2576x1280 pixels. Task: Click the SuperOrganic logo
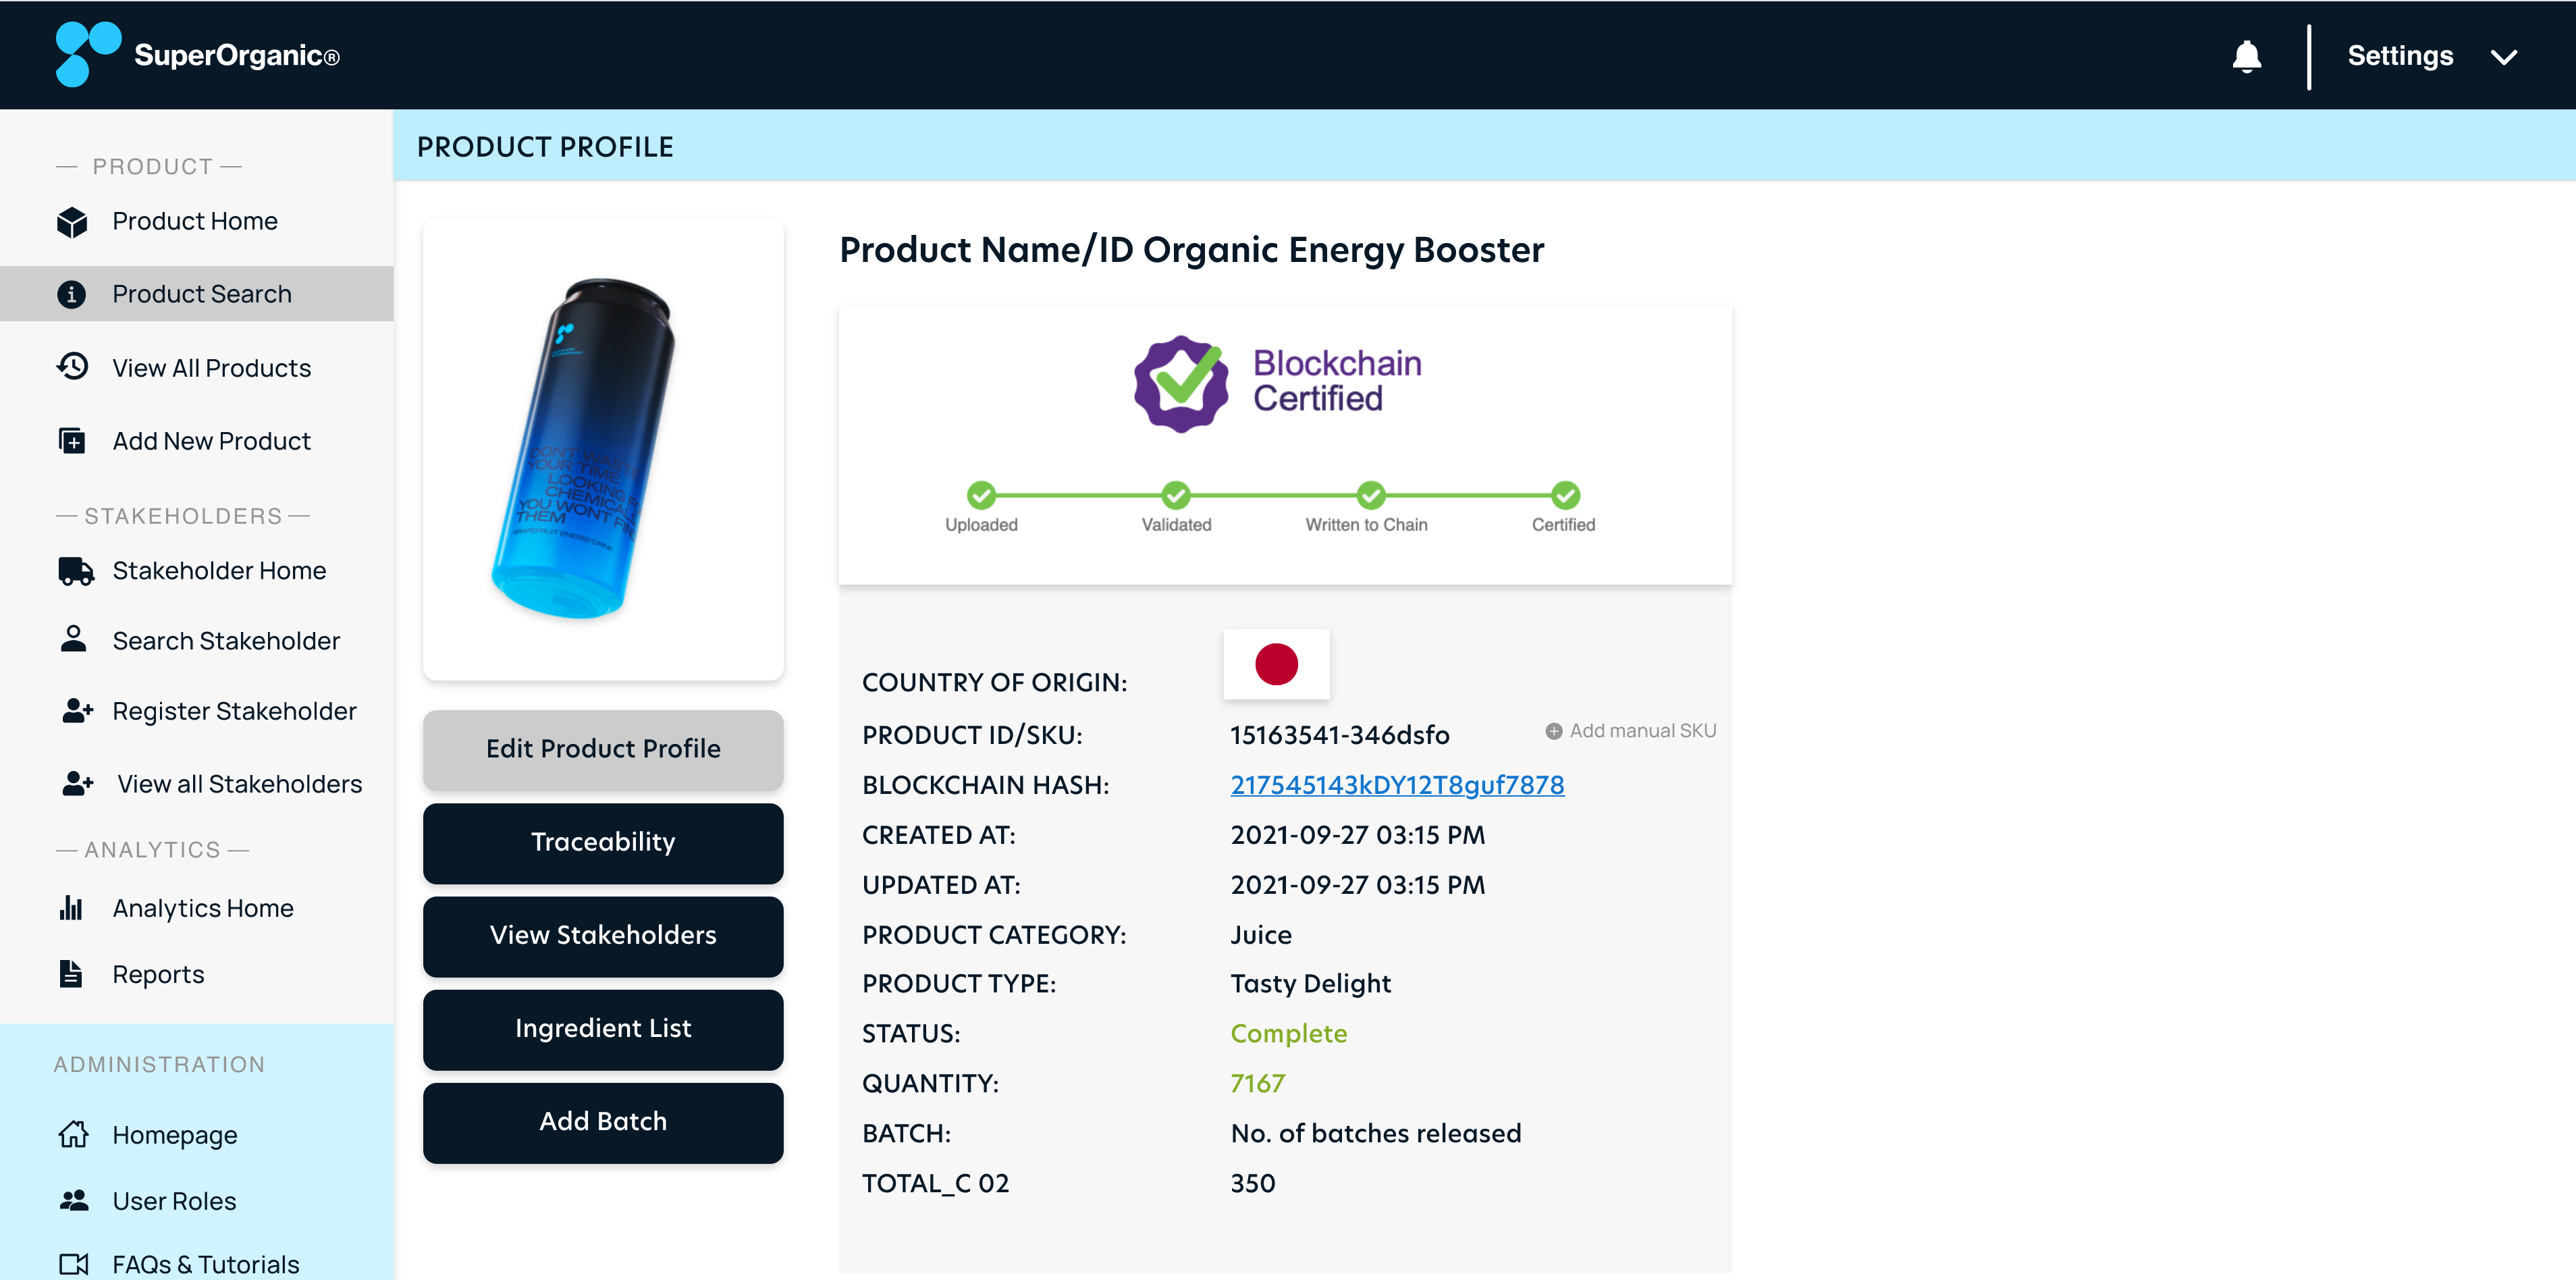(197, 54)
